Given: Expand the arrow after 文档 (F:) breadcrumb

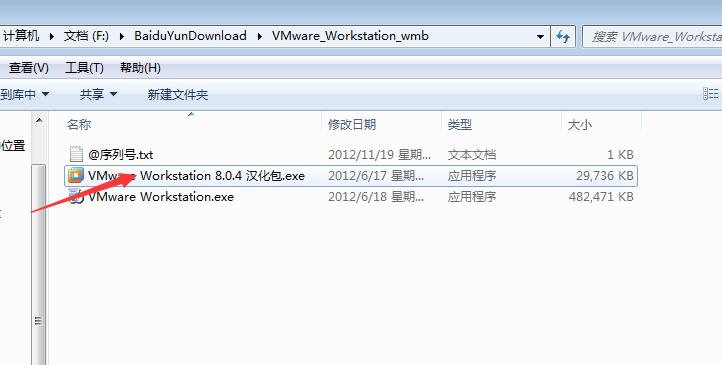Looking at the screenshot, I should (122, 36).
